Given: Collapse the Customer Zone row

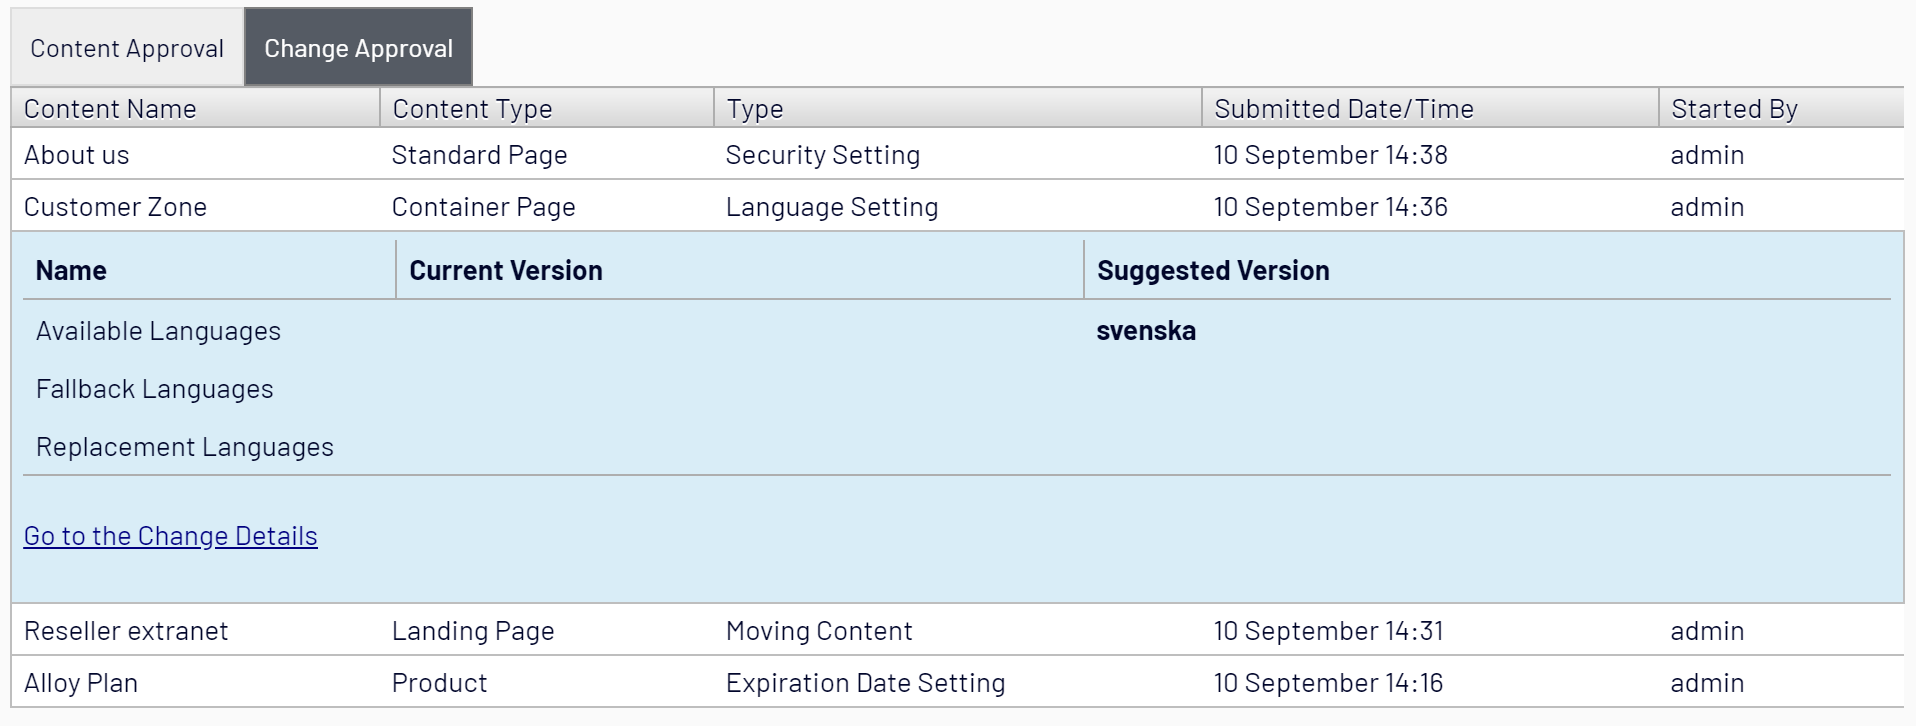Looking at the screenshot, I should tap(115, 207).
